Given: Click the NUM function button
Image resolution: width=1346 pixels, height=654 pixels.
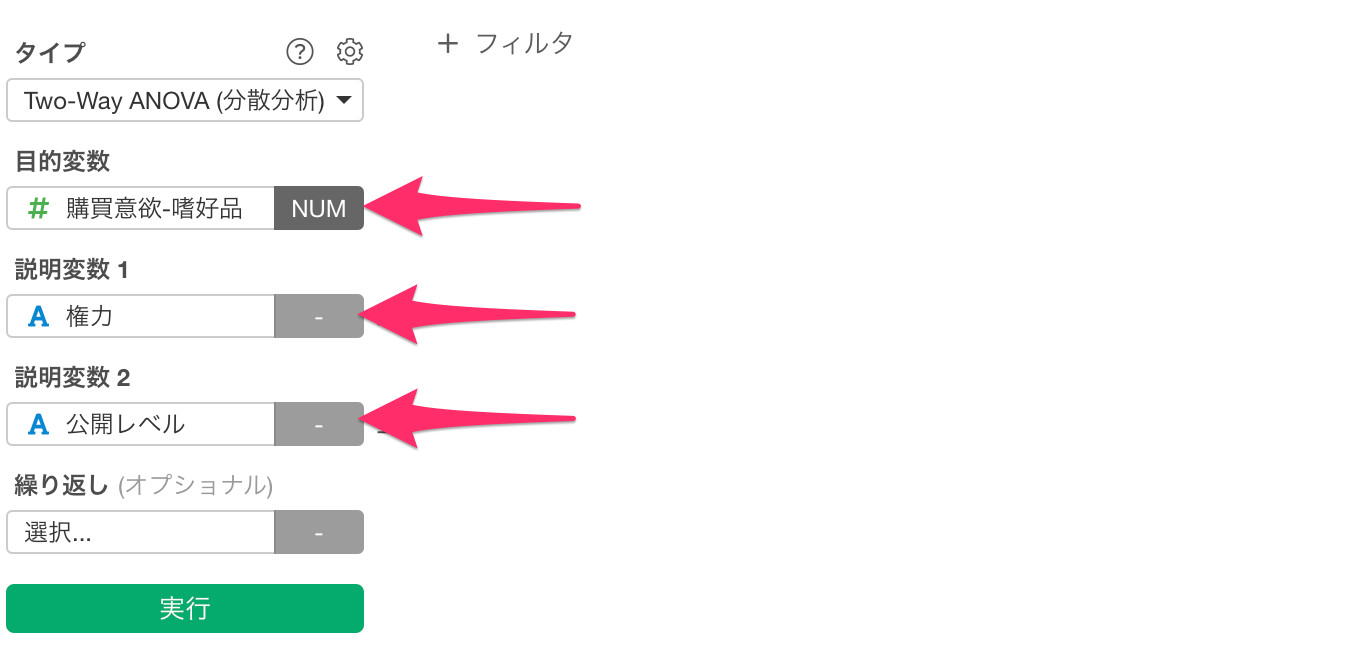Looking at the screenshot, I should pyautogui.click(x=319, y=208).
